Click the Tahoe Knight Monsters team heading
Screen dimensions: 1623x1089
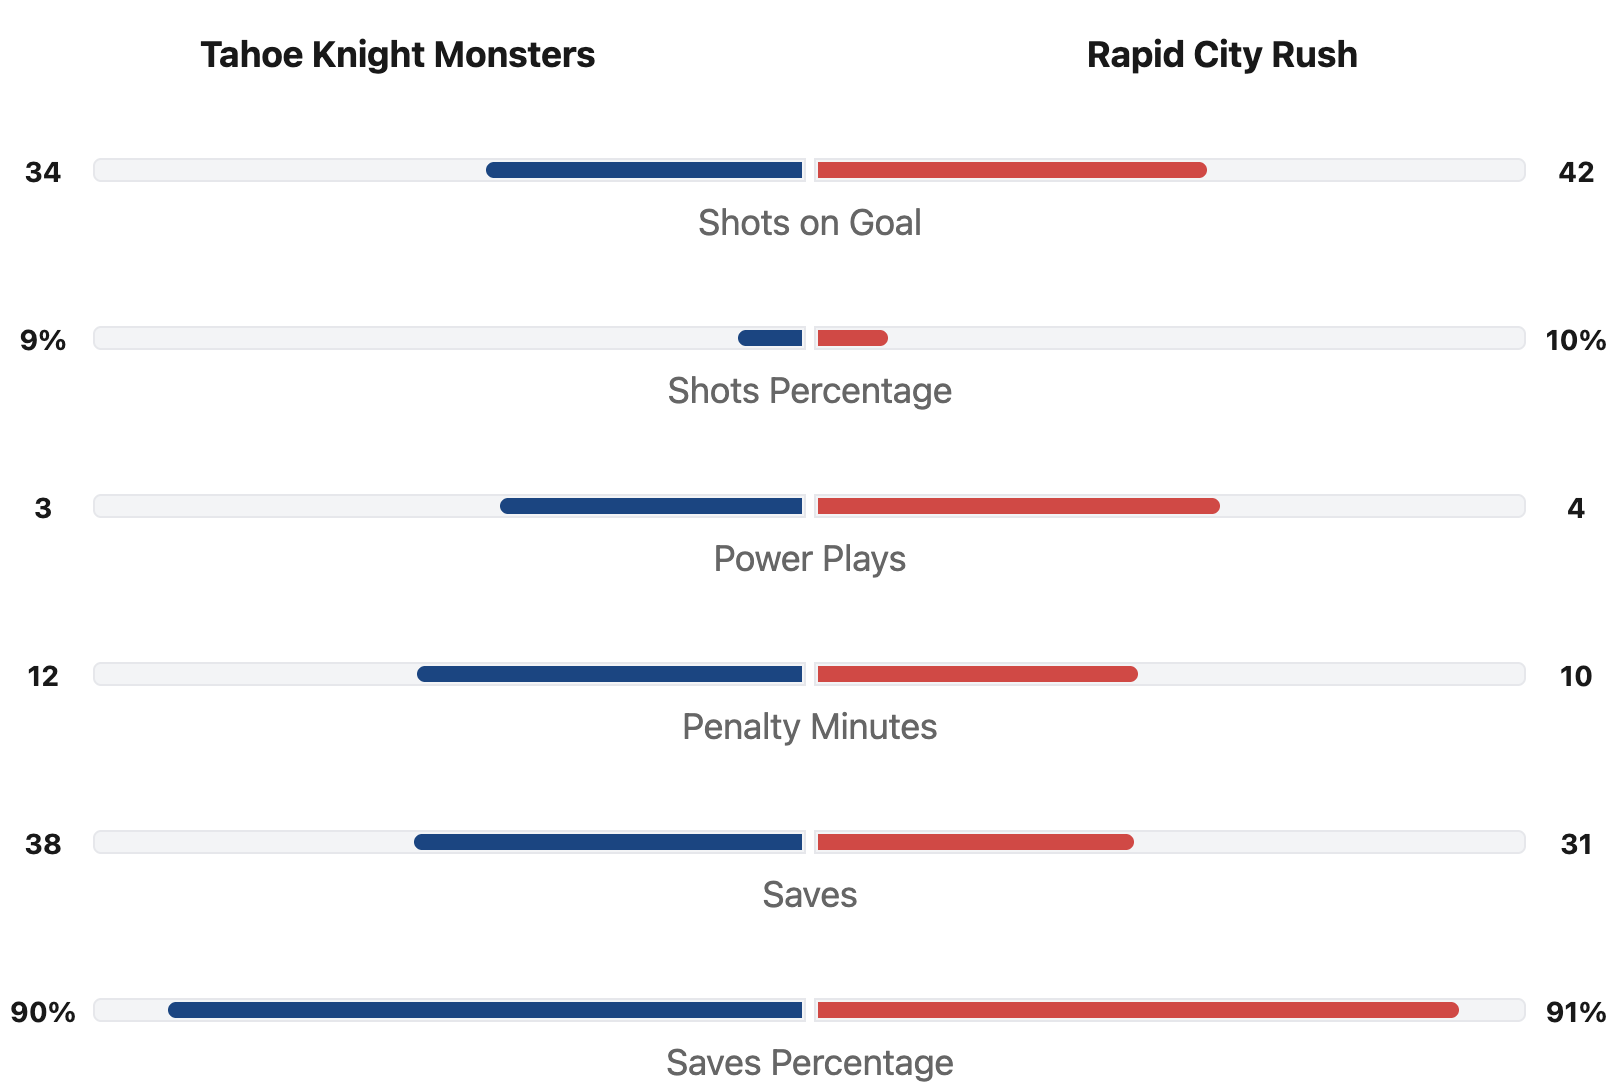pyautogui.click(x=397, y=55)
